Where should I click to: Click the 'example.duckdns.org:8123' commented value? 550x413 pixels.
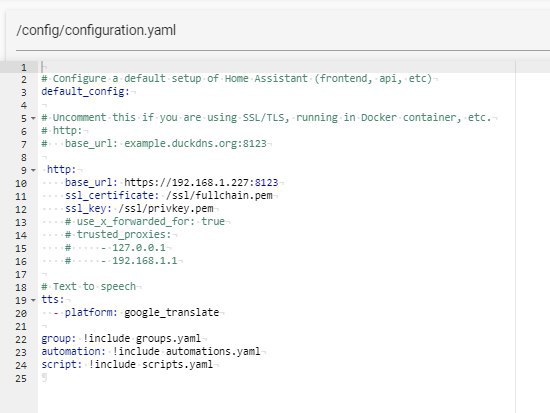pyautogui.click(x=195, y=144)
